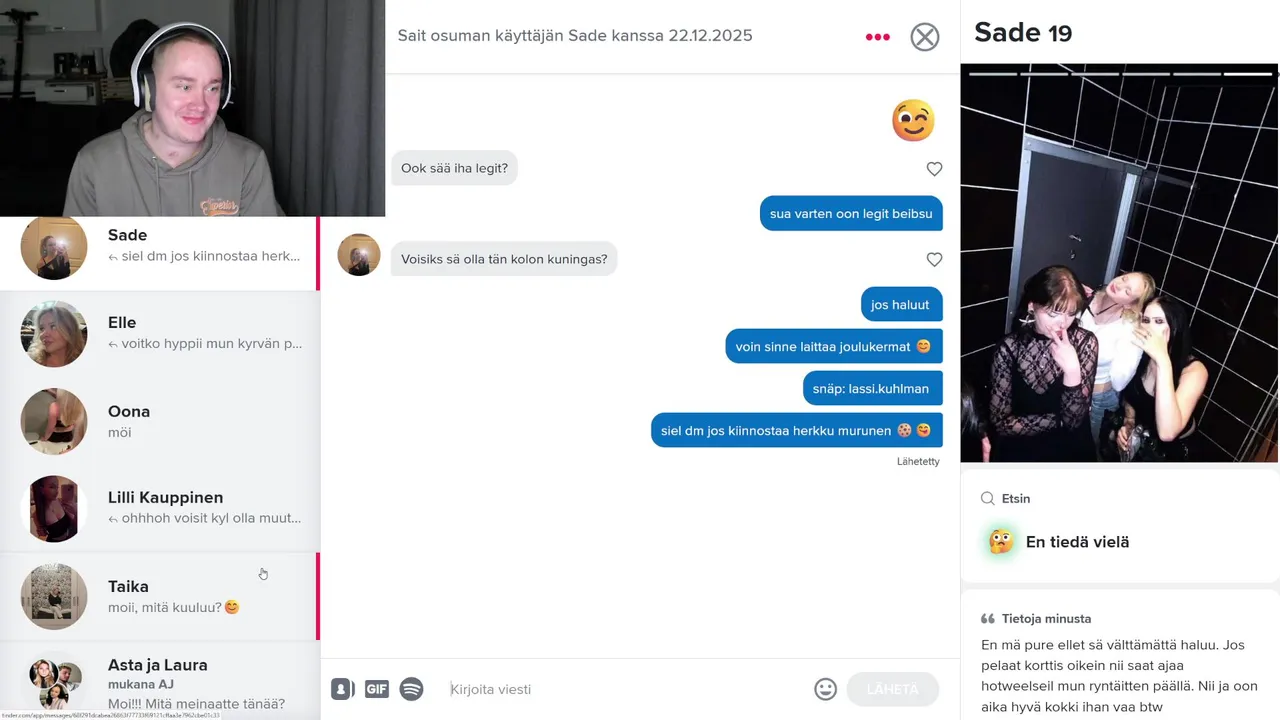1280x720 pixels.
Task: Click Sade's profile photo in right panel
Action: tap(1119, 264)
